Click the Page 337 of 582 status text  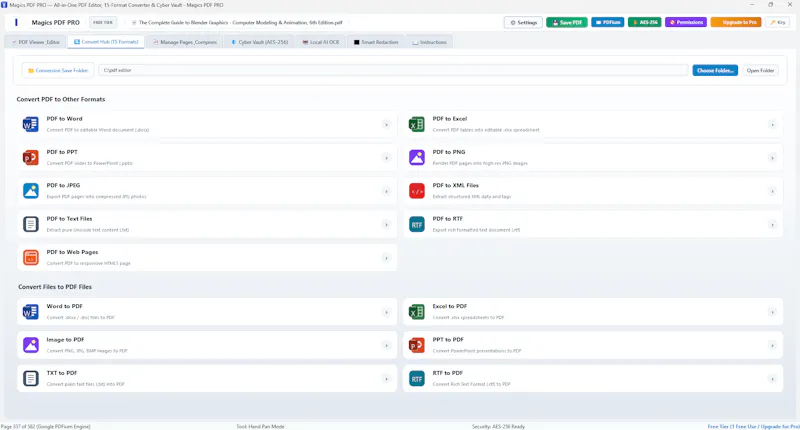click(45, 426)
